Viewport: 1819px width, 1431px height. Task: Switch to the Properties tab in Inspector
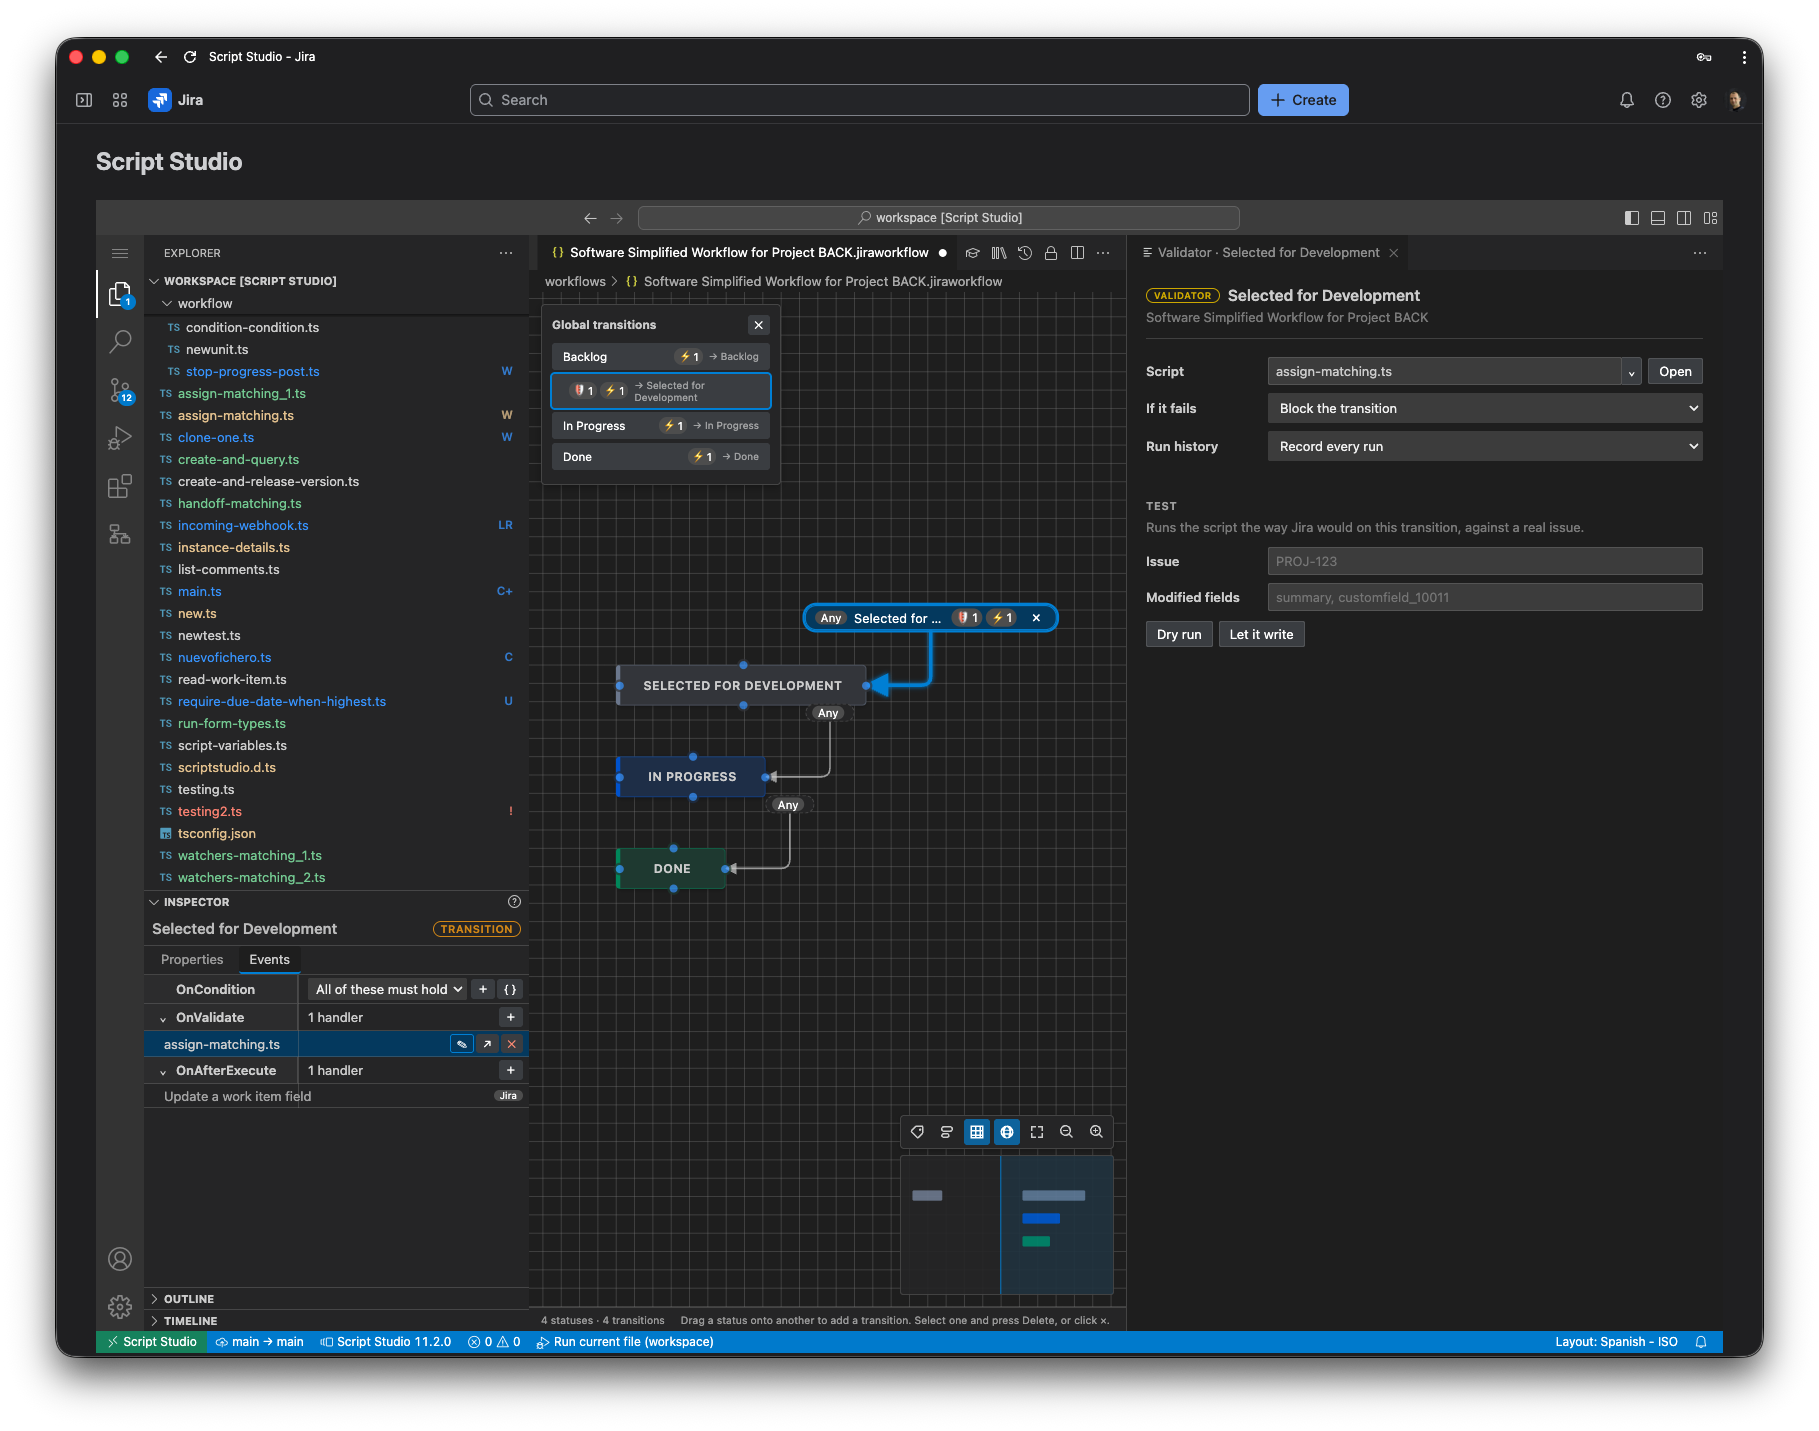click(192, 959)
